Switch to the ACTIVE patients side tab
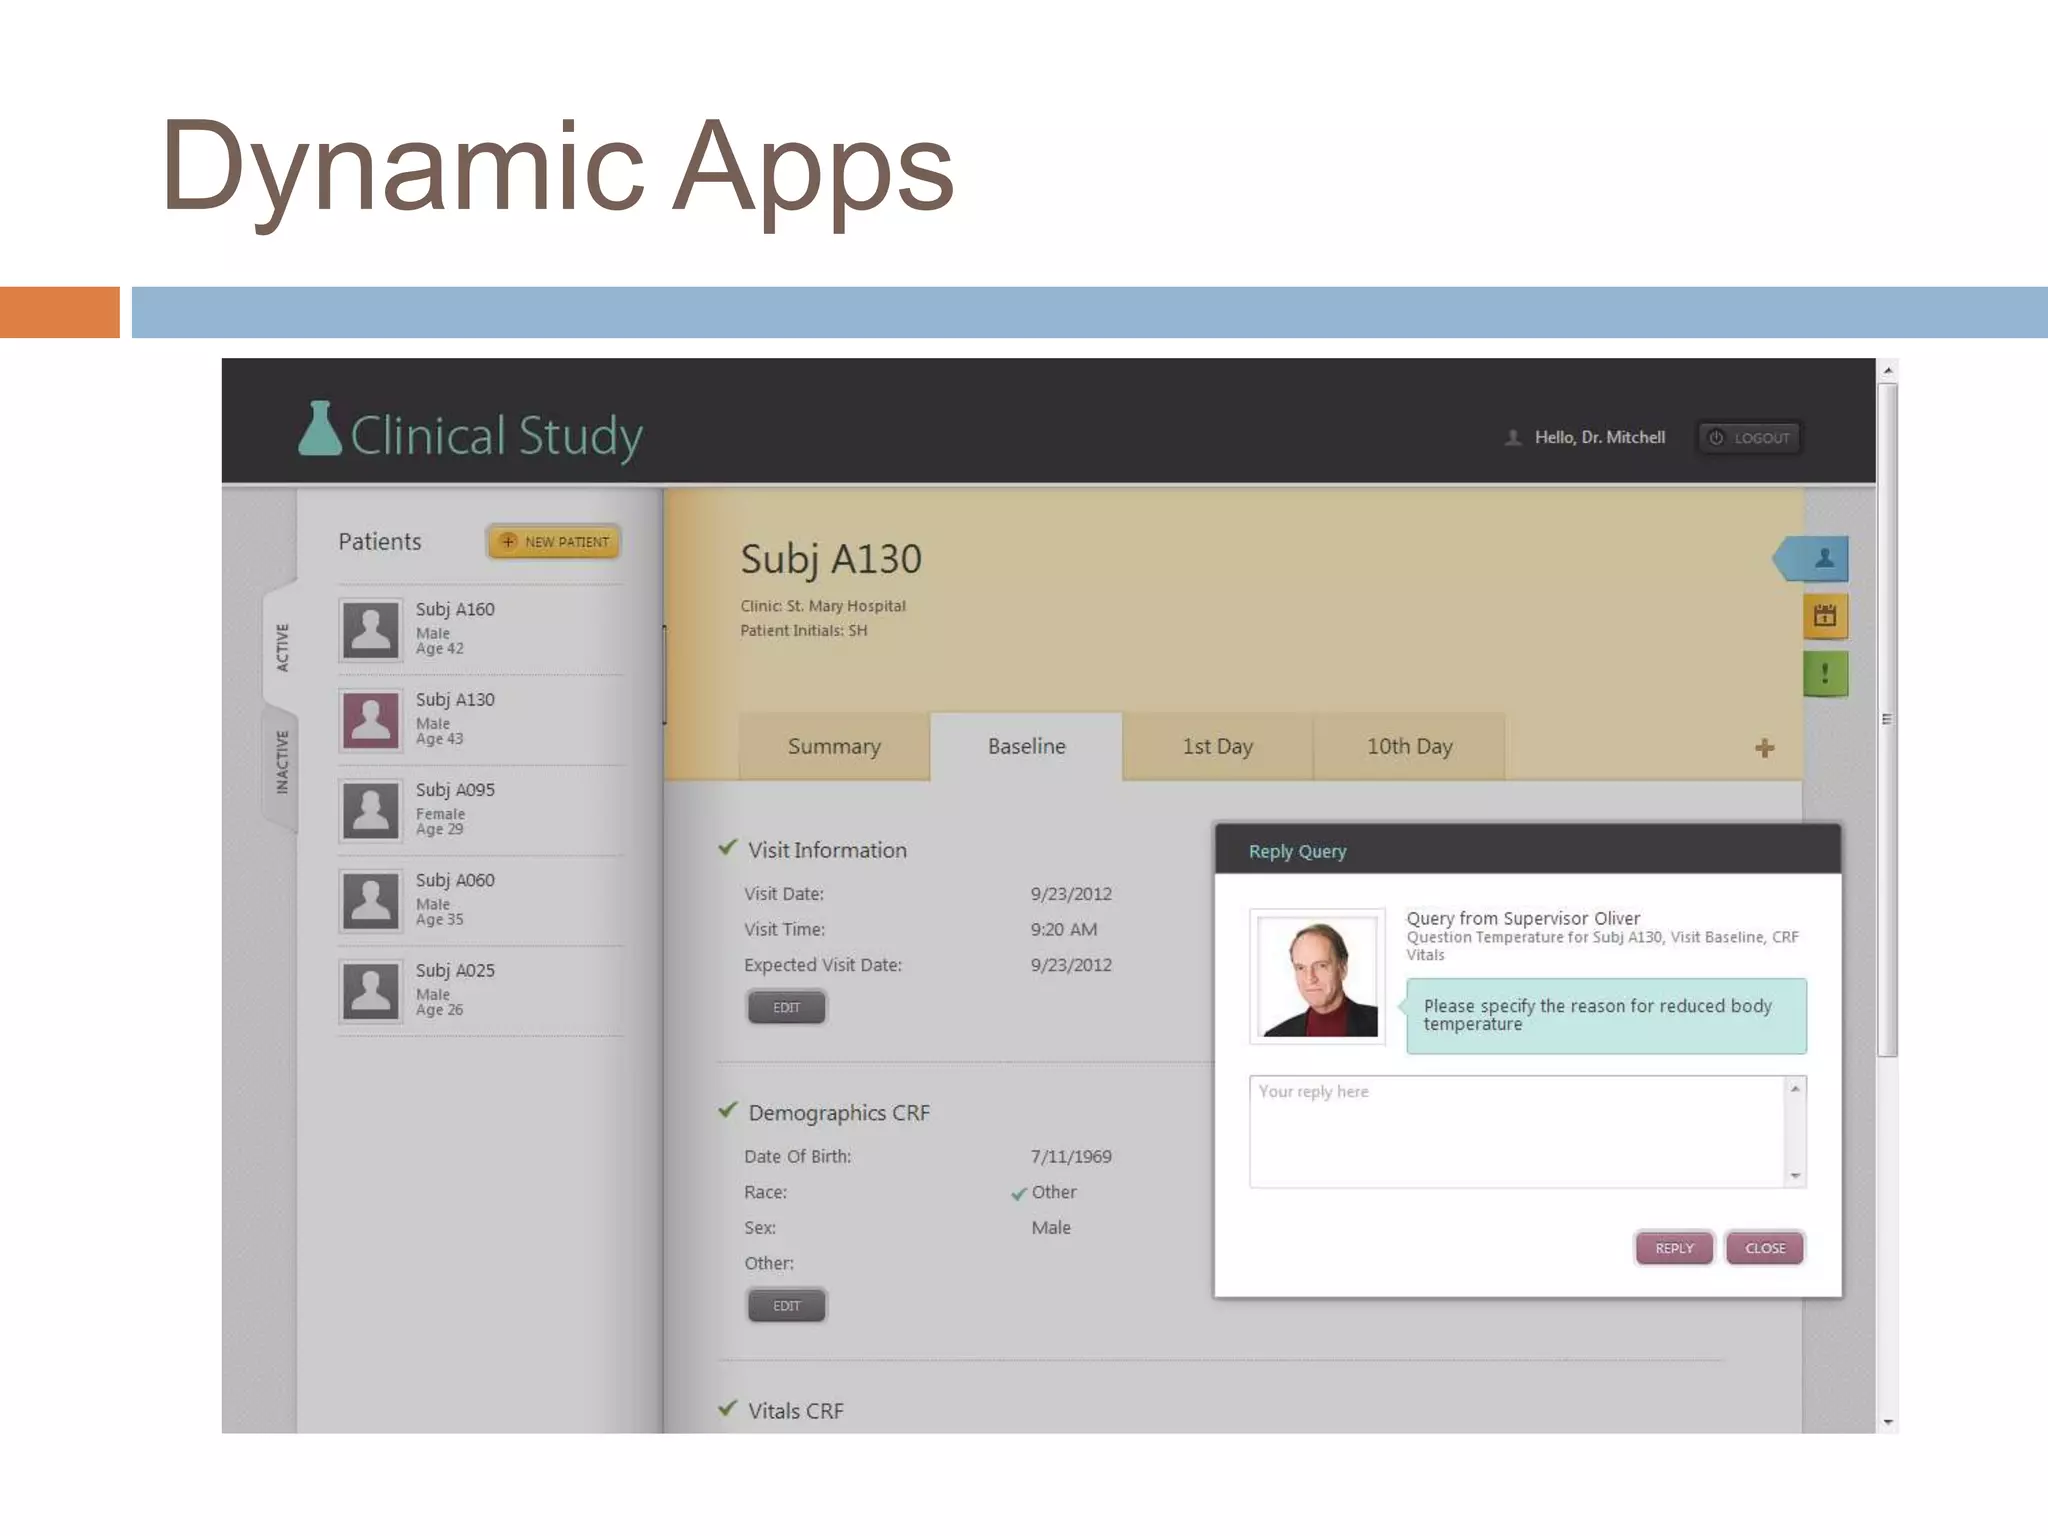The width and height of the screenshot is (2048, 1536). pyautogui.click(x=282, y=647)
